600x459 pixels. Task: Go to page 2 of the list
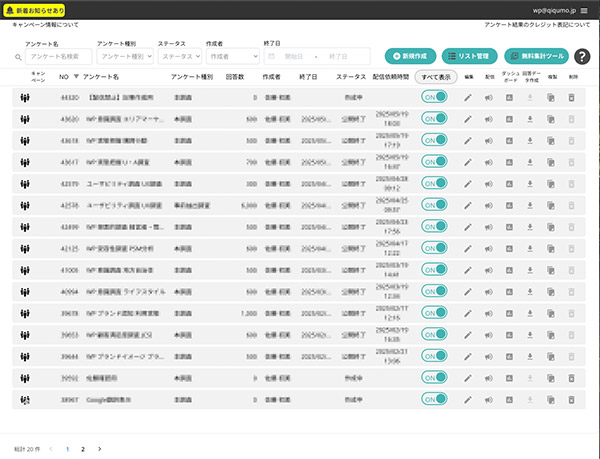click(83, 449)
